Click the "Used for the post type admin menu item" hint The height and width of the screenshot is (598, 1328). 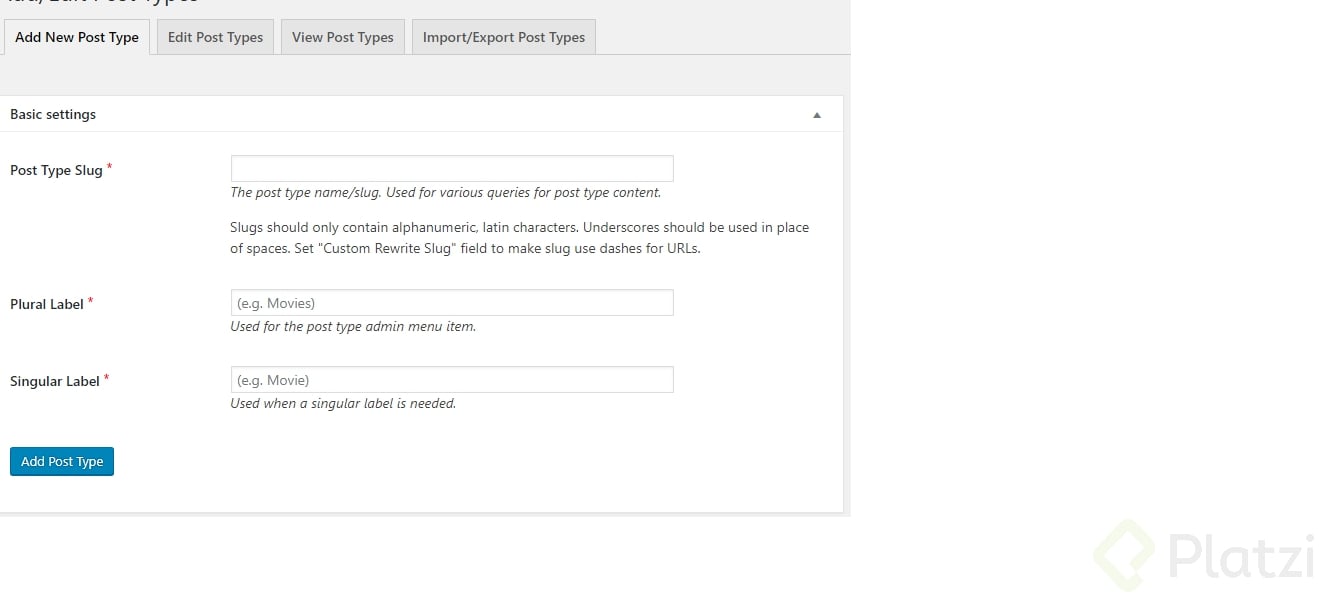click(x=353, y=326)
